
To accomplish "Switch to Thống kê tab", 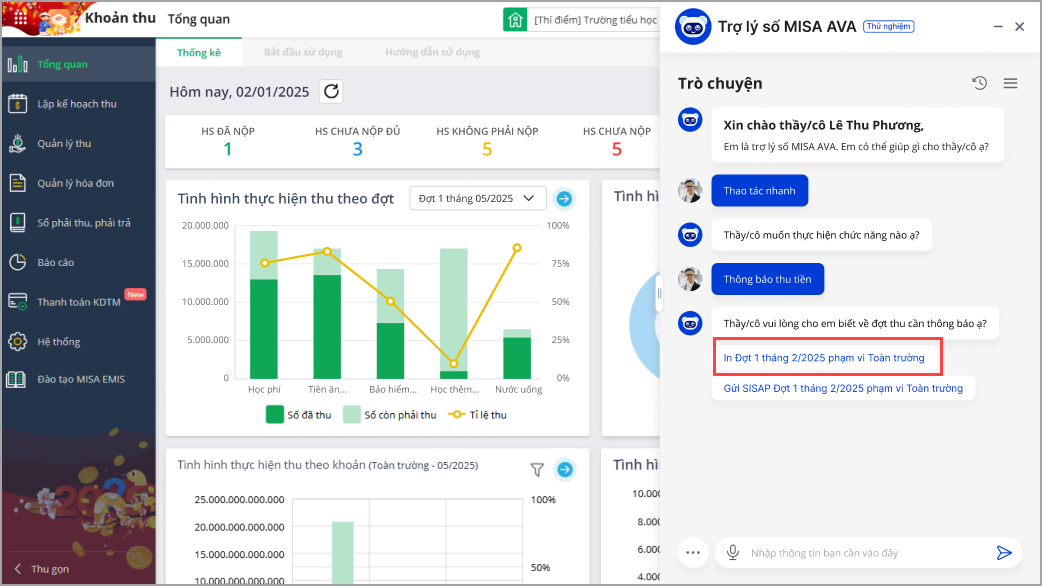I will click(199, 52).
